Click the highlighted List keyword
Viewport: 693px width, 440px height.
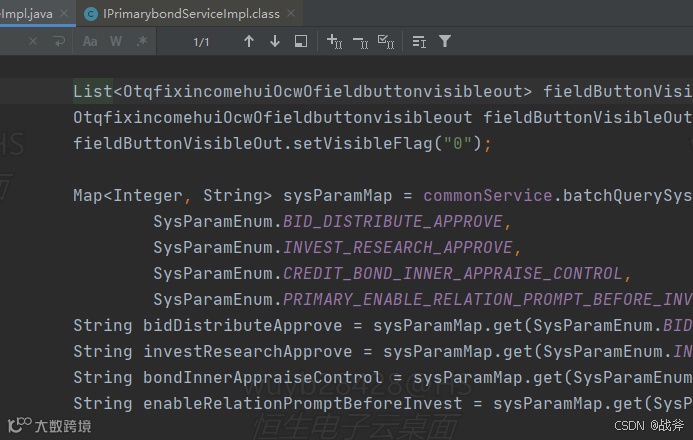(x=93, y=91)
